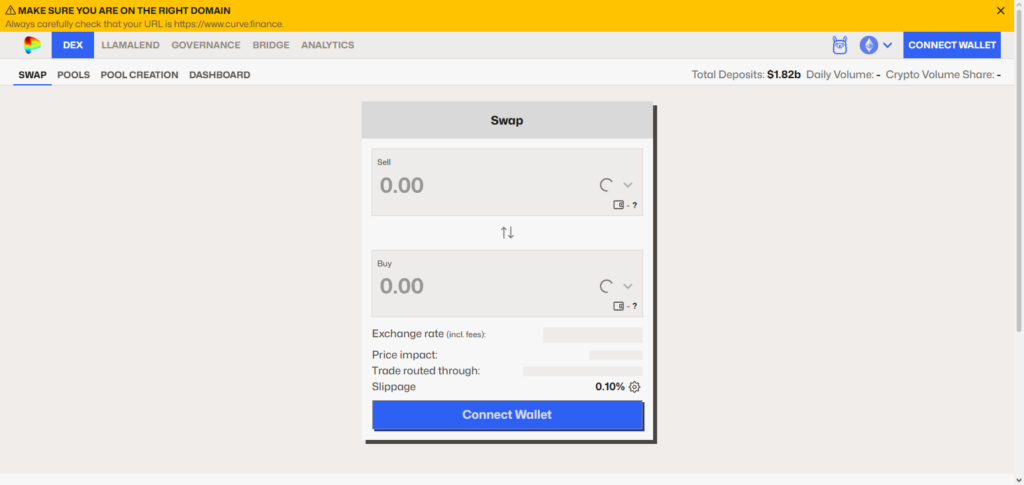Click the Curve rainbow logo
The height and width of the screenshot is (485, 1024).
[x=32, y=45]
